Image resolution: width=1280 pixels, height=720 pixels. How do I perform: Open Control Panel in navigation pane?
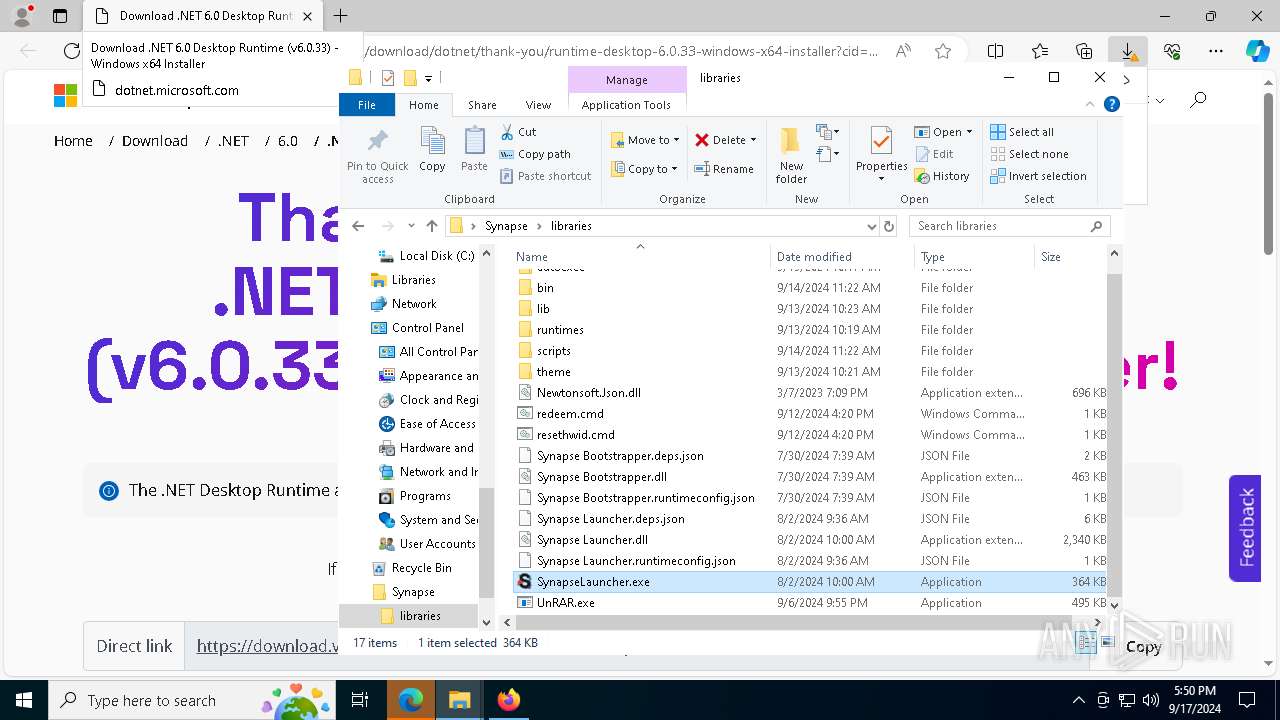[x=417, y=328]
